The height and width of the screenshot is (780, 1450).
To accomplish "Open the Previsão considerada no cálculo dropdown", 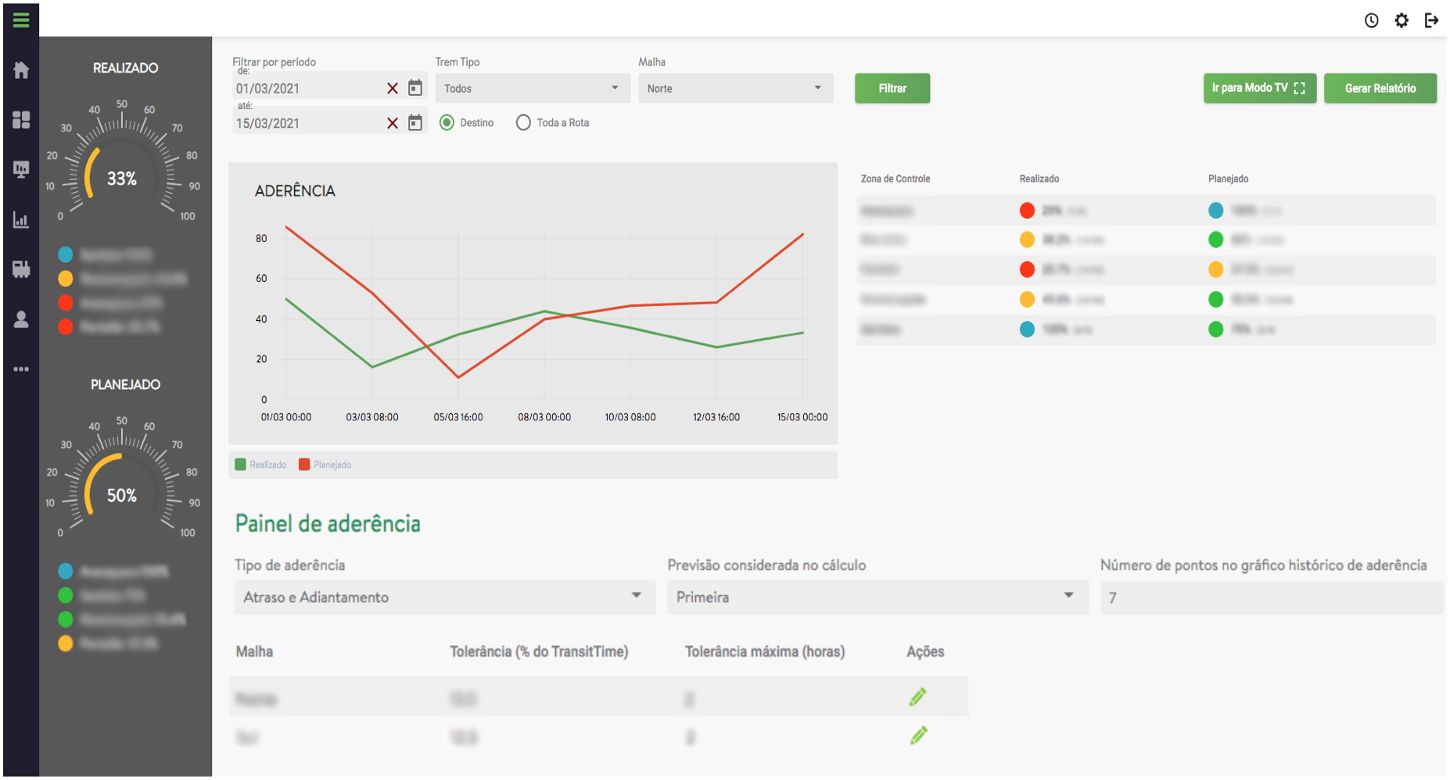I will pos(876,597).
